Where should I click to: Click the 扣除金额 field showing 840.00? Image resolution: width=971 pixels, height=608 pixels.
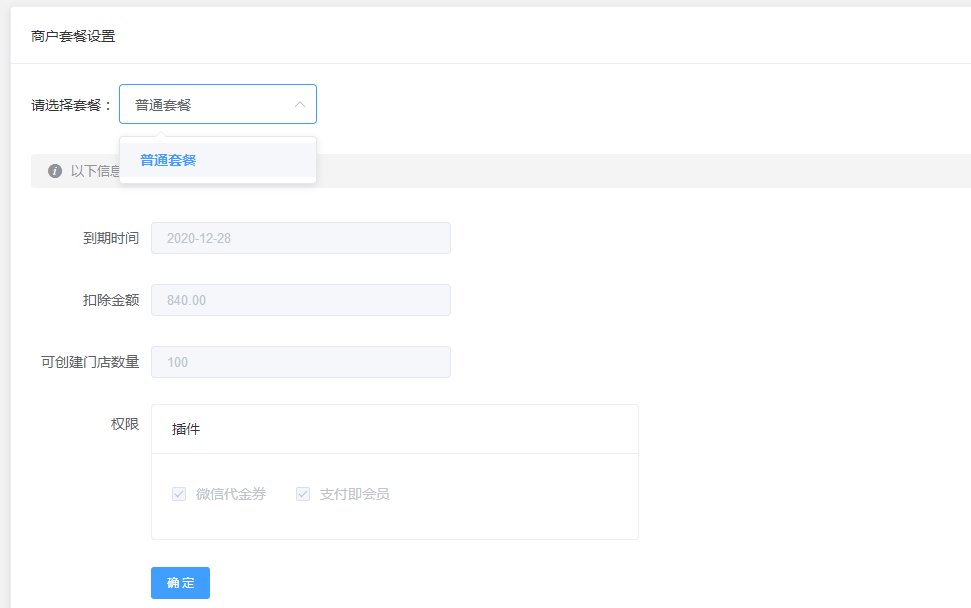pyautogui.click(x=300, y=300)
